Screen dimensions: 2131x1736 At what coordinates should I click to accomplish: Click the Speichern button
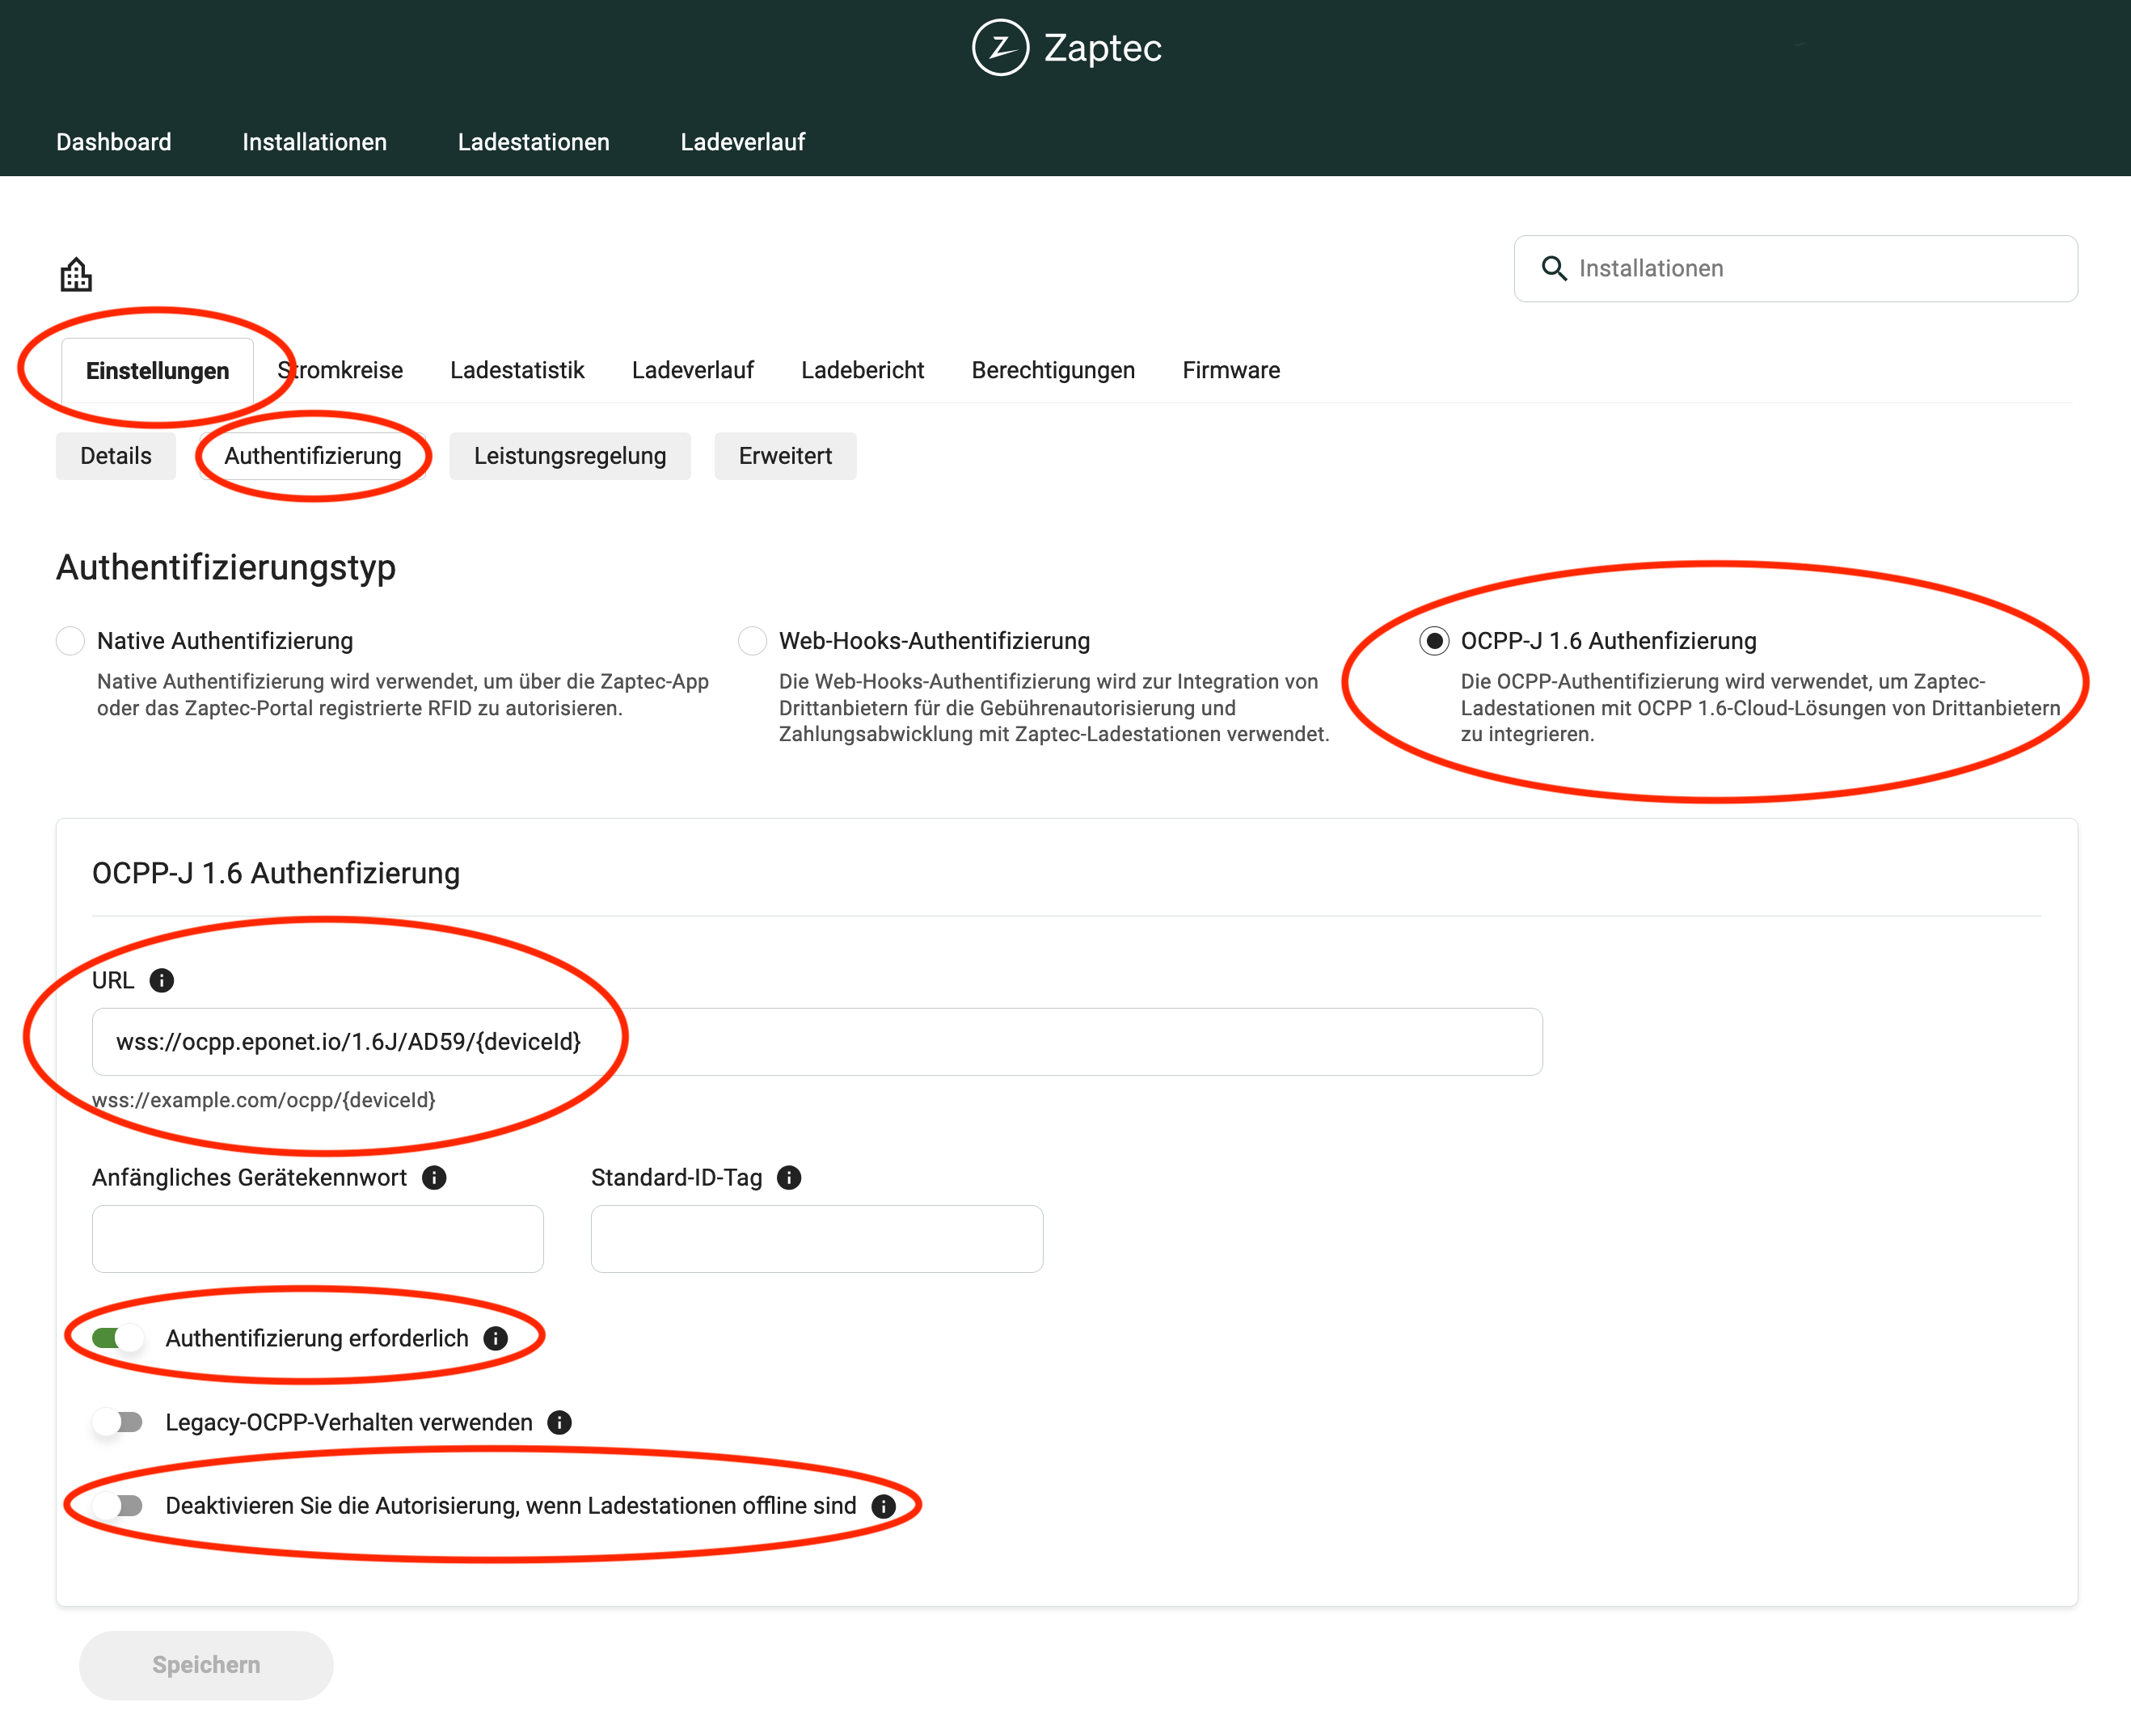pyautogui.click(x=206, y=1665)
